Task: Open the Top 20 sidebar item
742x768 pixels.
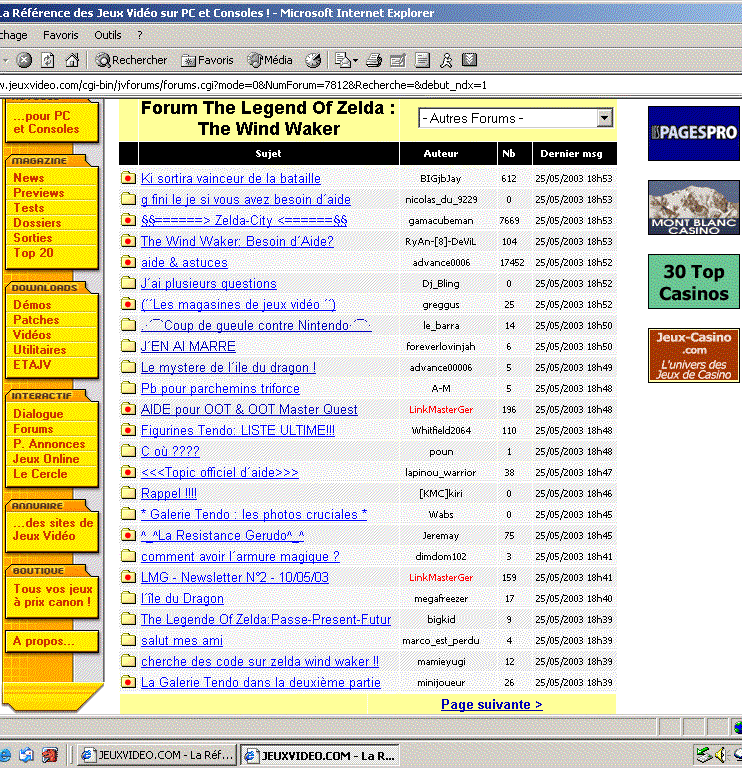Action: coord(33,253)
